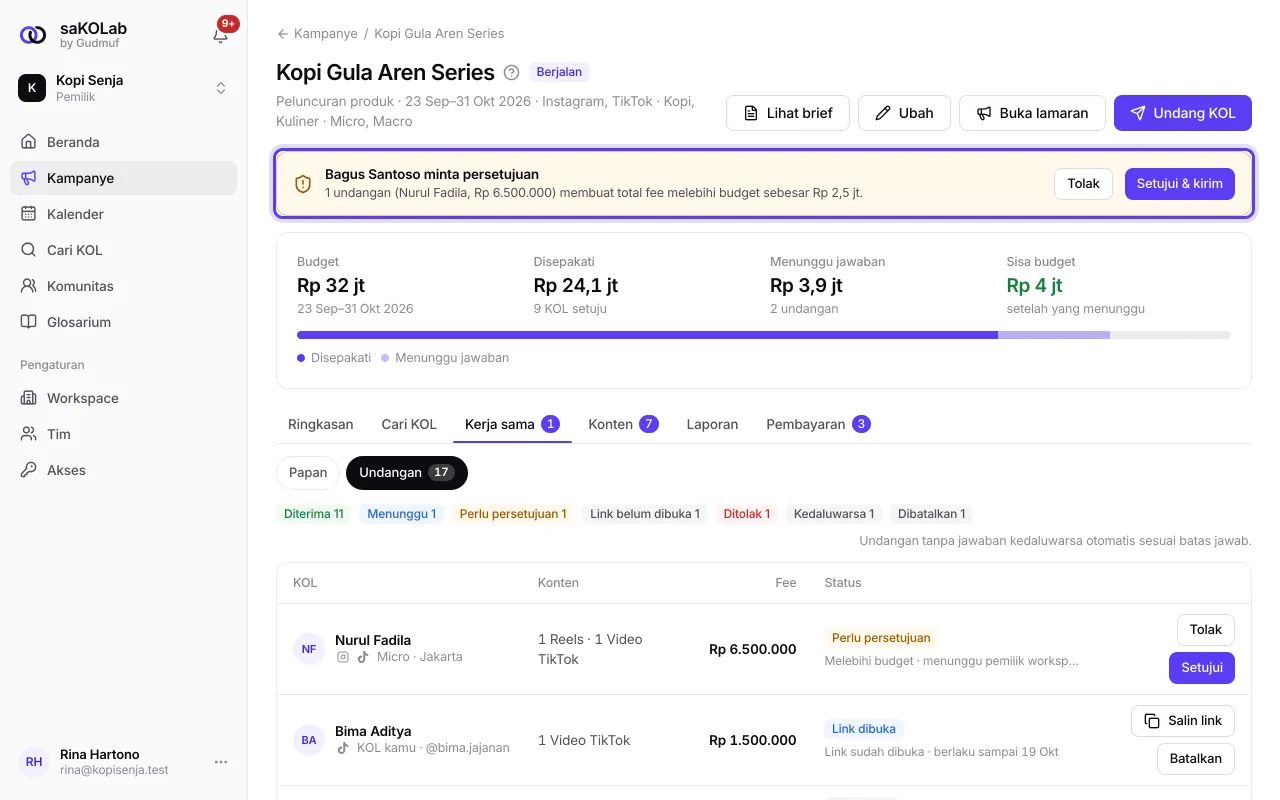Filter invitations by Diterima 11
Screen dimensions: 1280x800
pyautogui.click(x=314, y=514)
